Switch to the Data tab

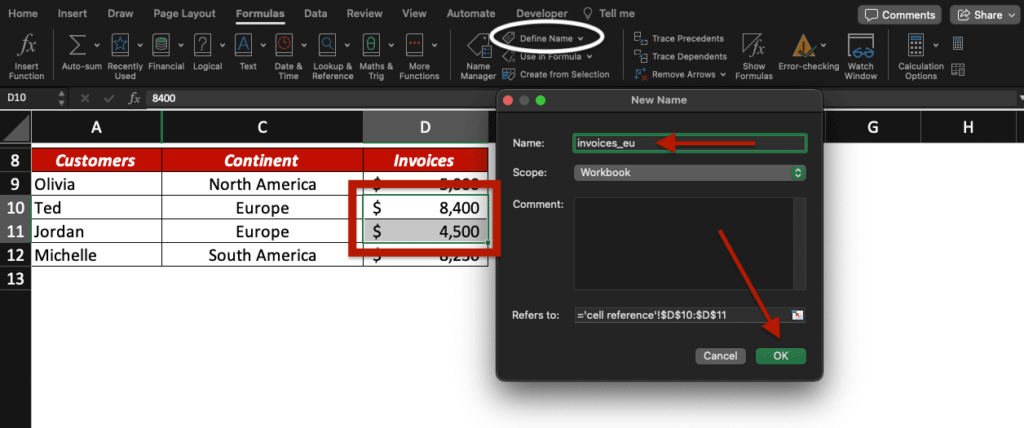point(315,14)
